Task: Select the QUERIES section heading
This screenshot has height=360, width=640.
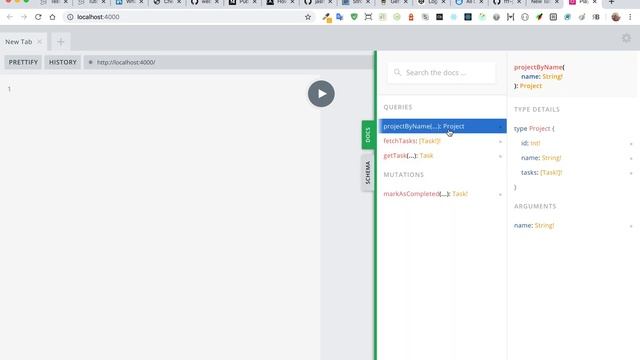Action: [x=398, y=107]
